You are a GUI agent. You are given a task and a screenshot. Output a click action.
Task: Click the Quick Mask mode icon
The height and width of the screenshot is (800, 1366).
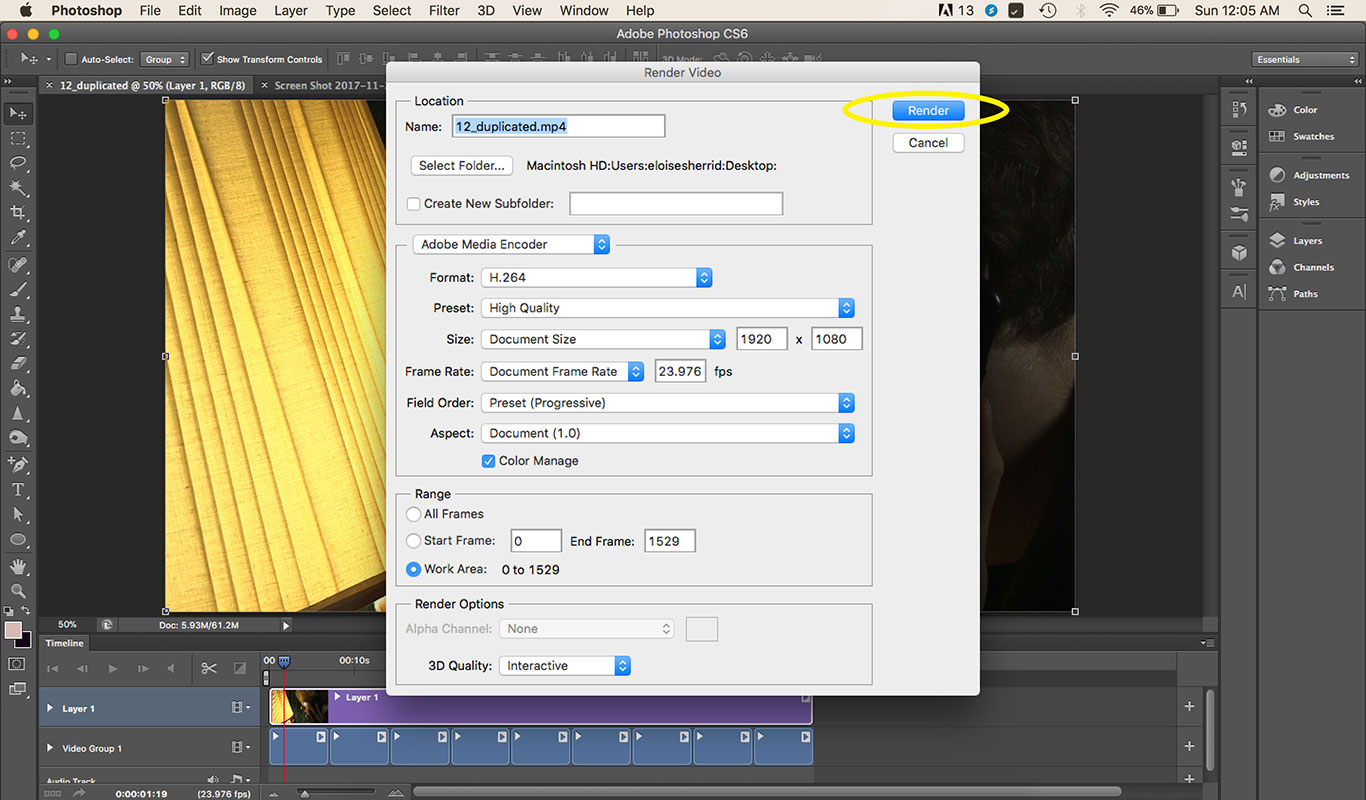[18, 664]
